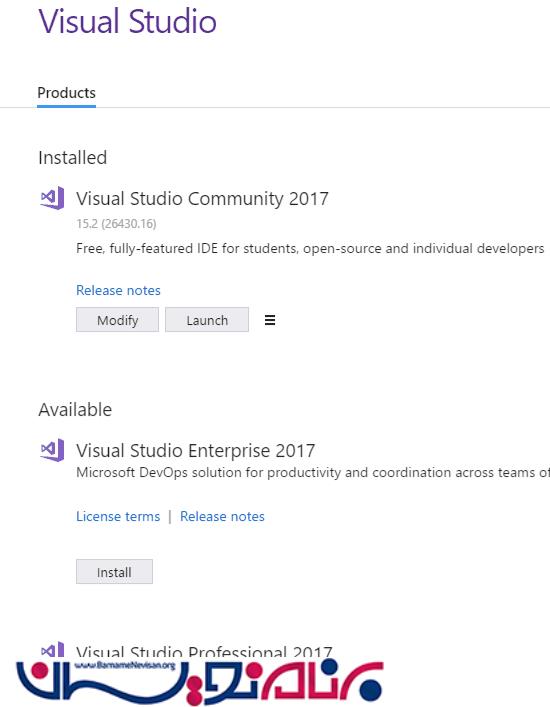Click the Installed section heading
Viewport: 550px width, 707px height.
73,158
